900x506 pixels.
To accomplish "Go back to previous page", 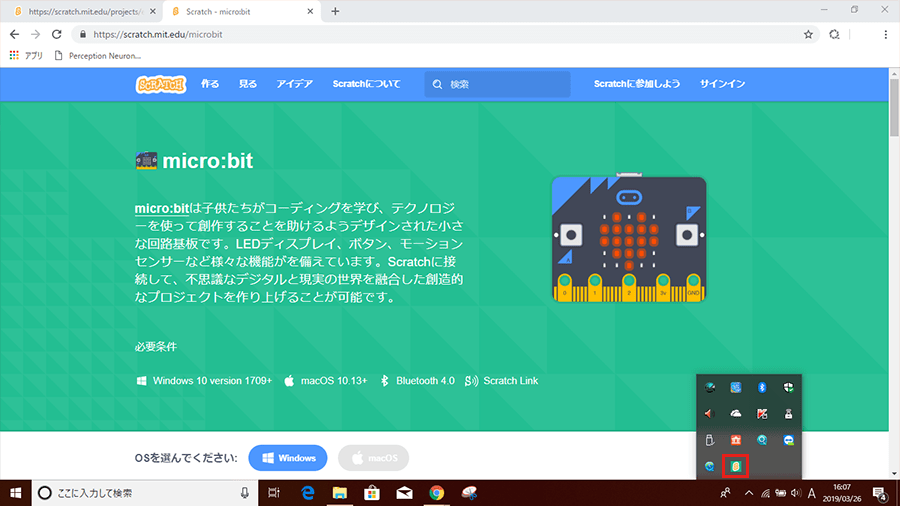I will (14, 34).
